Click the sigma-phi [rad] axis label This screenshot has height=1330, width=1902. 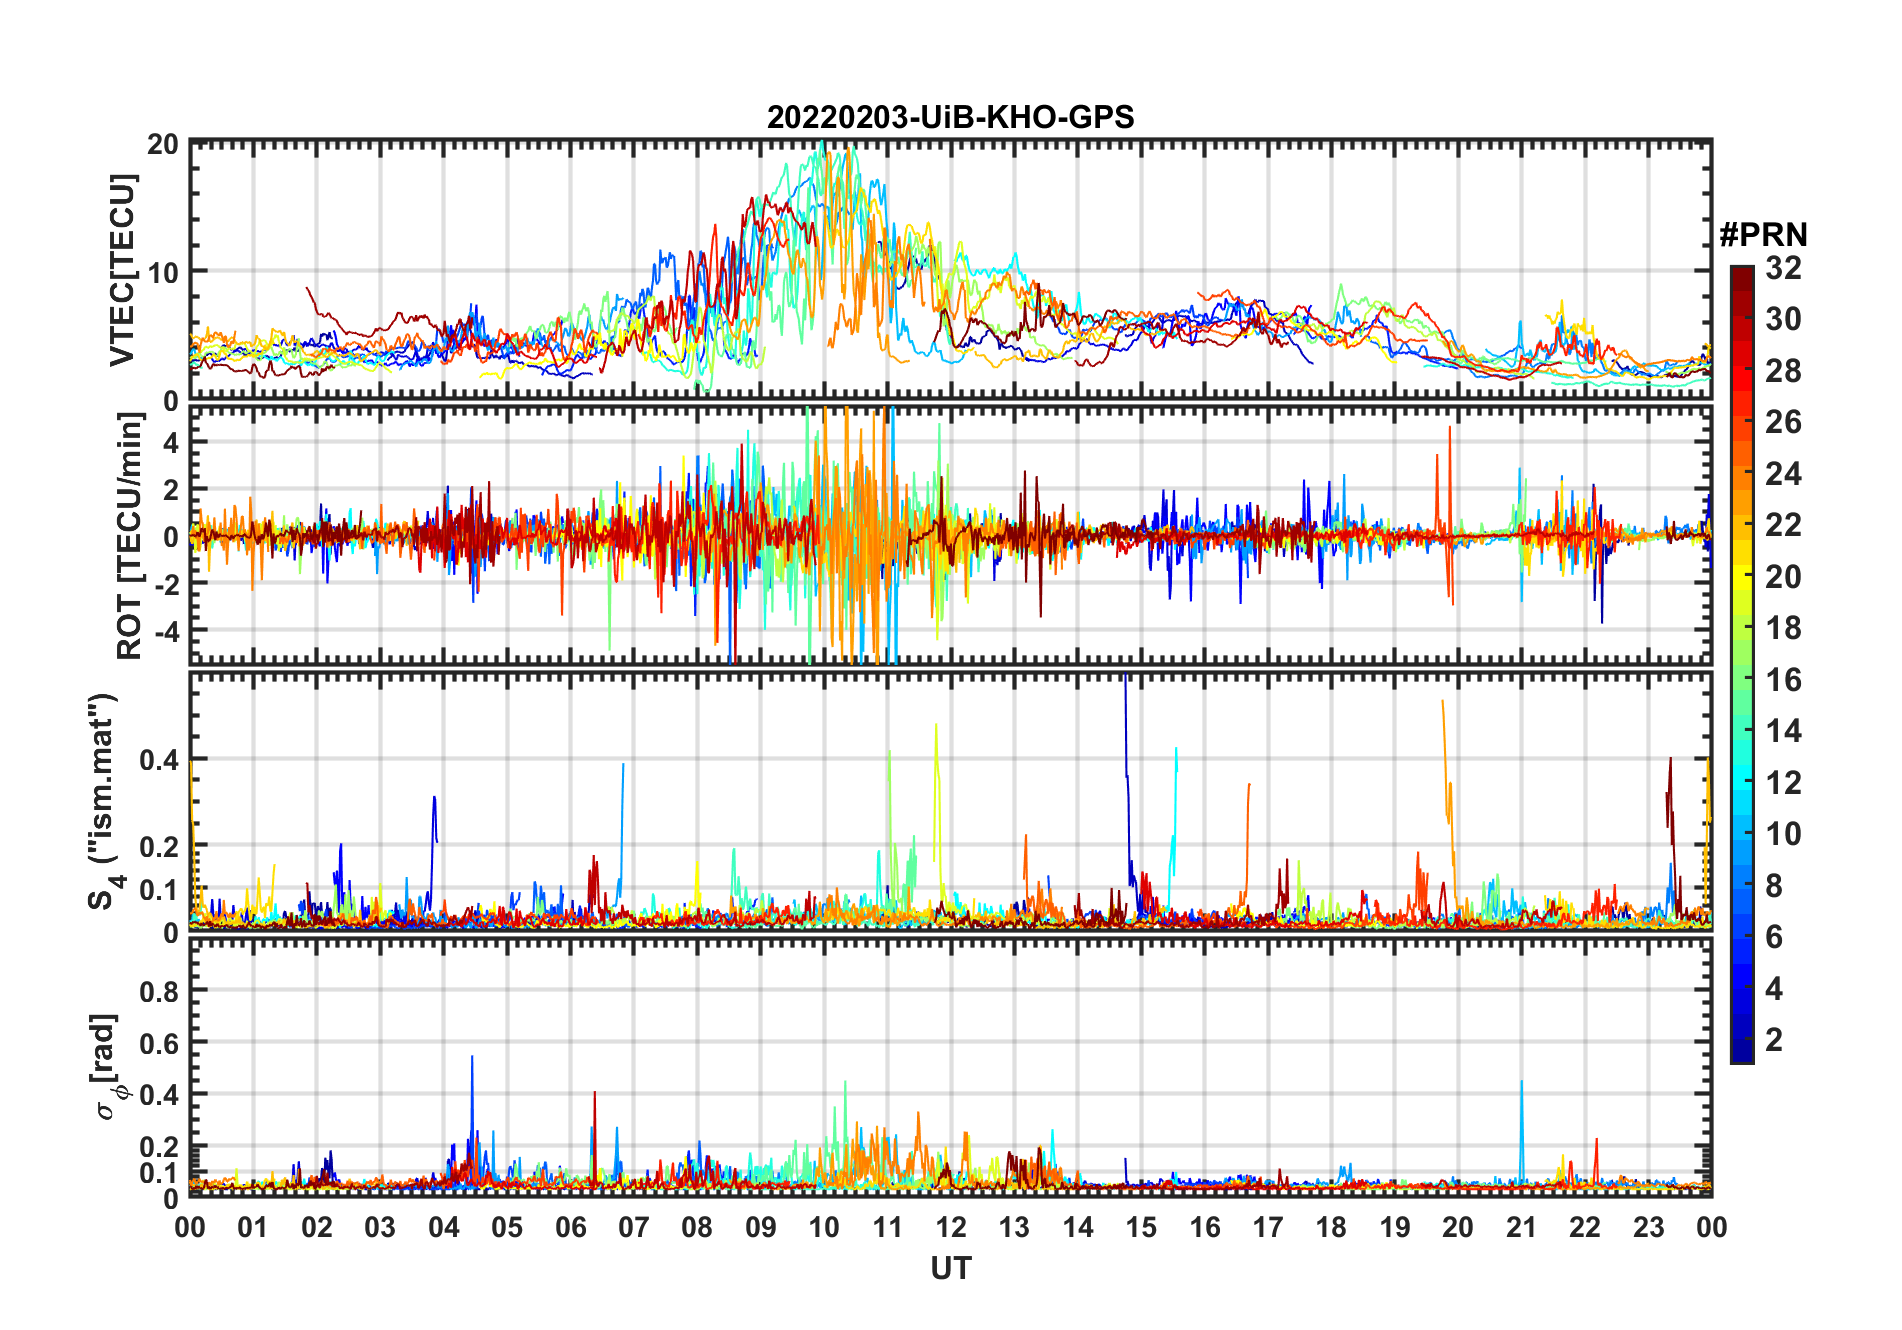click(112, 1067)
